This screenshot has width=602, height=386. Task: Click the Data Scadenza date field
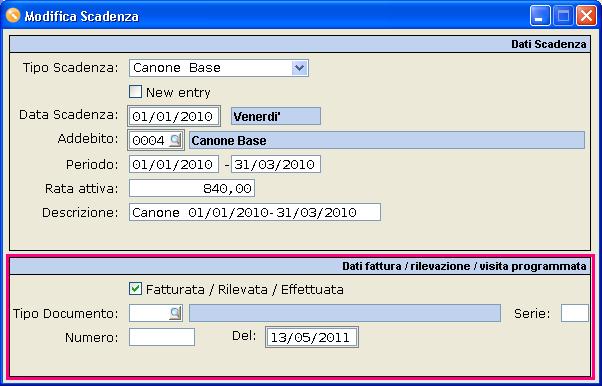coord(174,116)
